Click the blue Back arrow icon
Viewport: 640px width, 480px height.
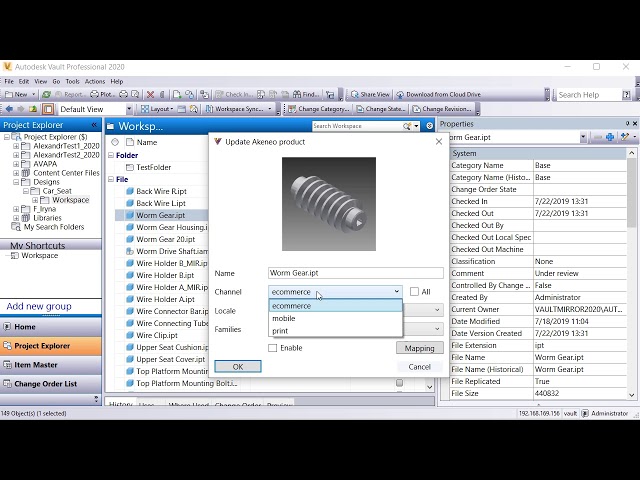(9, 109)
